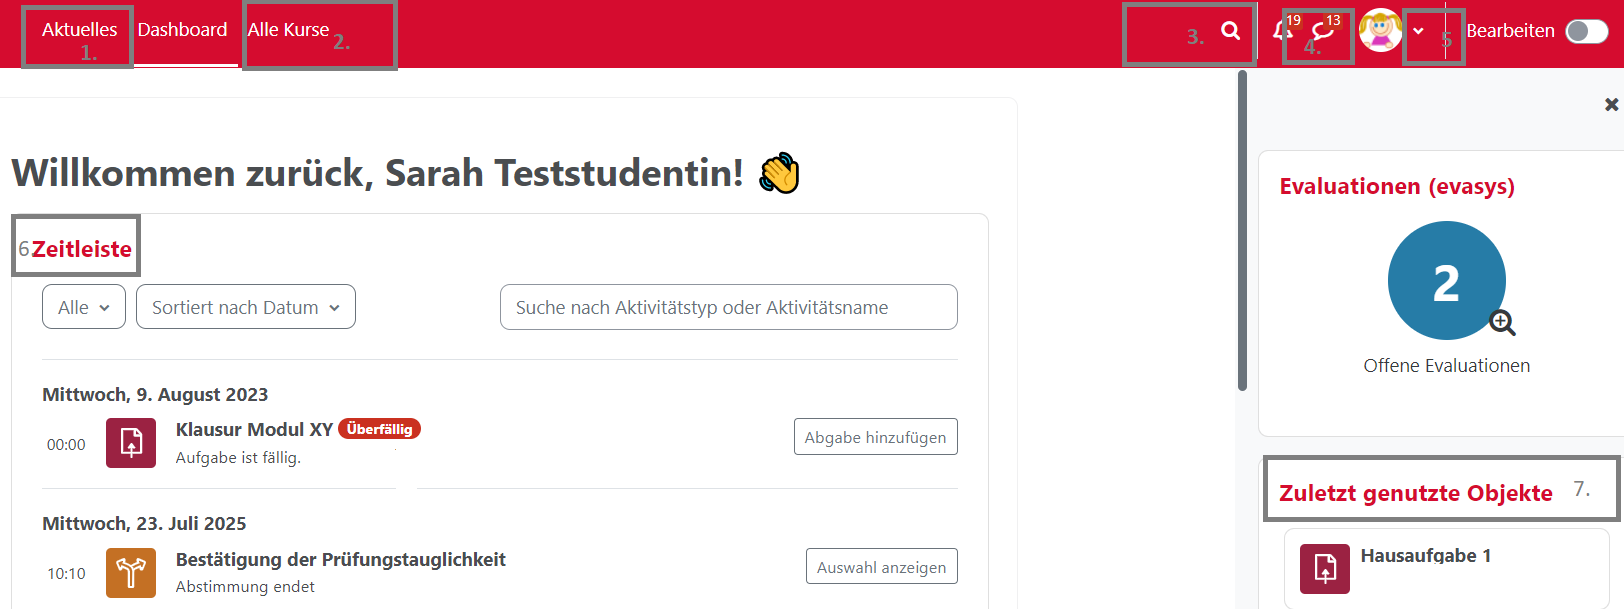Open the Alle filter dropdown
The width and height of the screenshot is (1624, 609).
84,307
